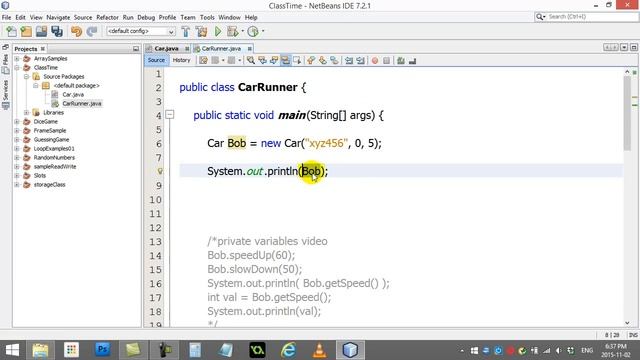Image resolution: width=640 pixels, height=360 pixels.
Task: Collapse the default package node
Action: click(x=36, y=86)
